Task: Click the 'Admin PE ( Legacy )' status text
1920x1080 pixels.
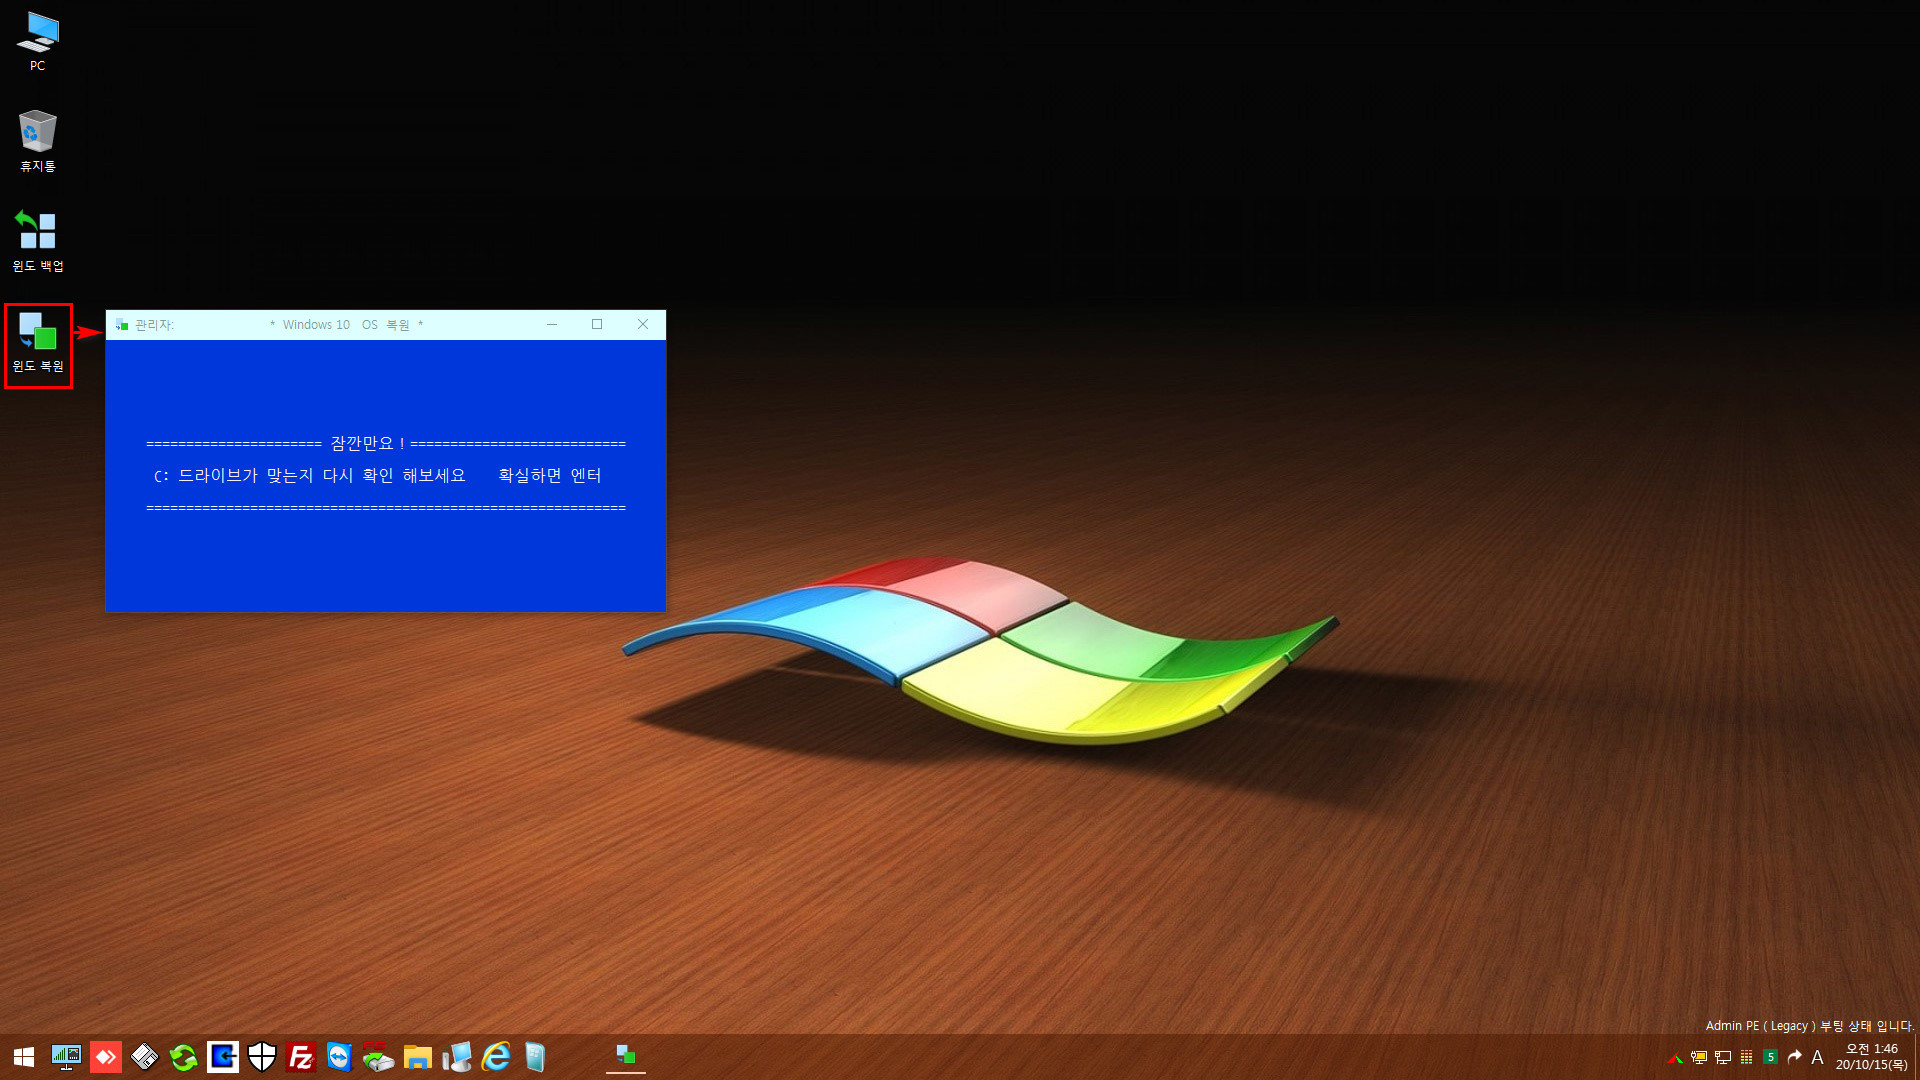Action: (x=1760, y=1026)
